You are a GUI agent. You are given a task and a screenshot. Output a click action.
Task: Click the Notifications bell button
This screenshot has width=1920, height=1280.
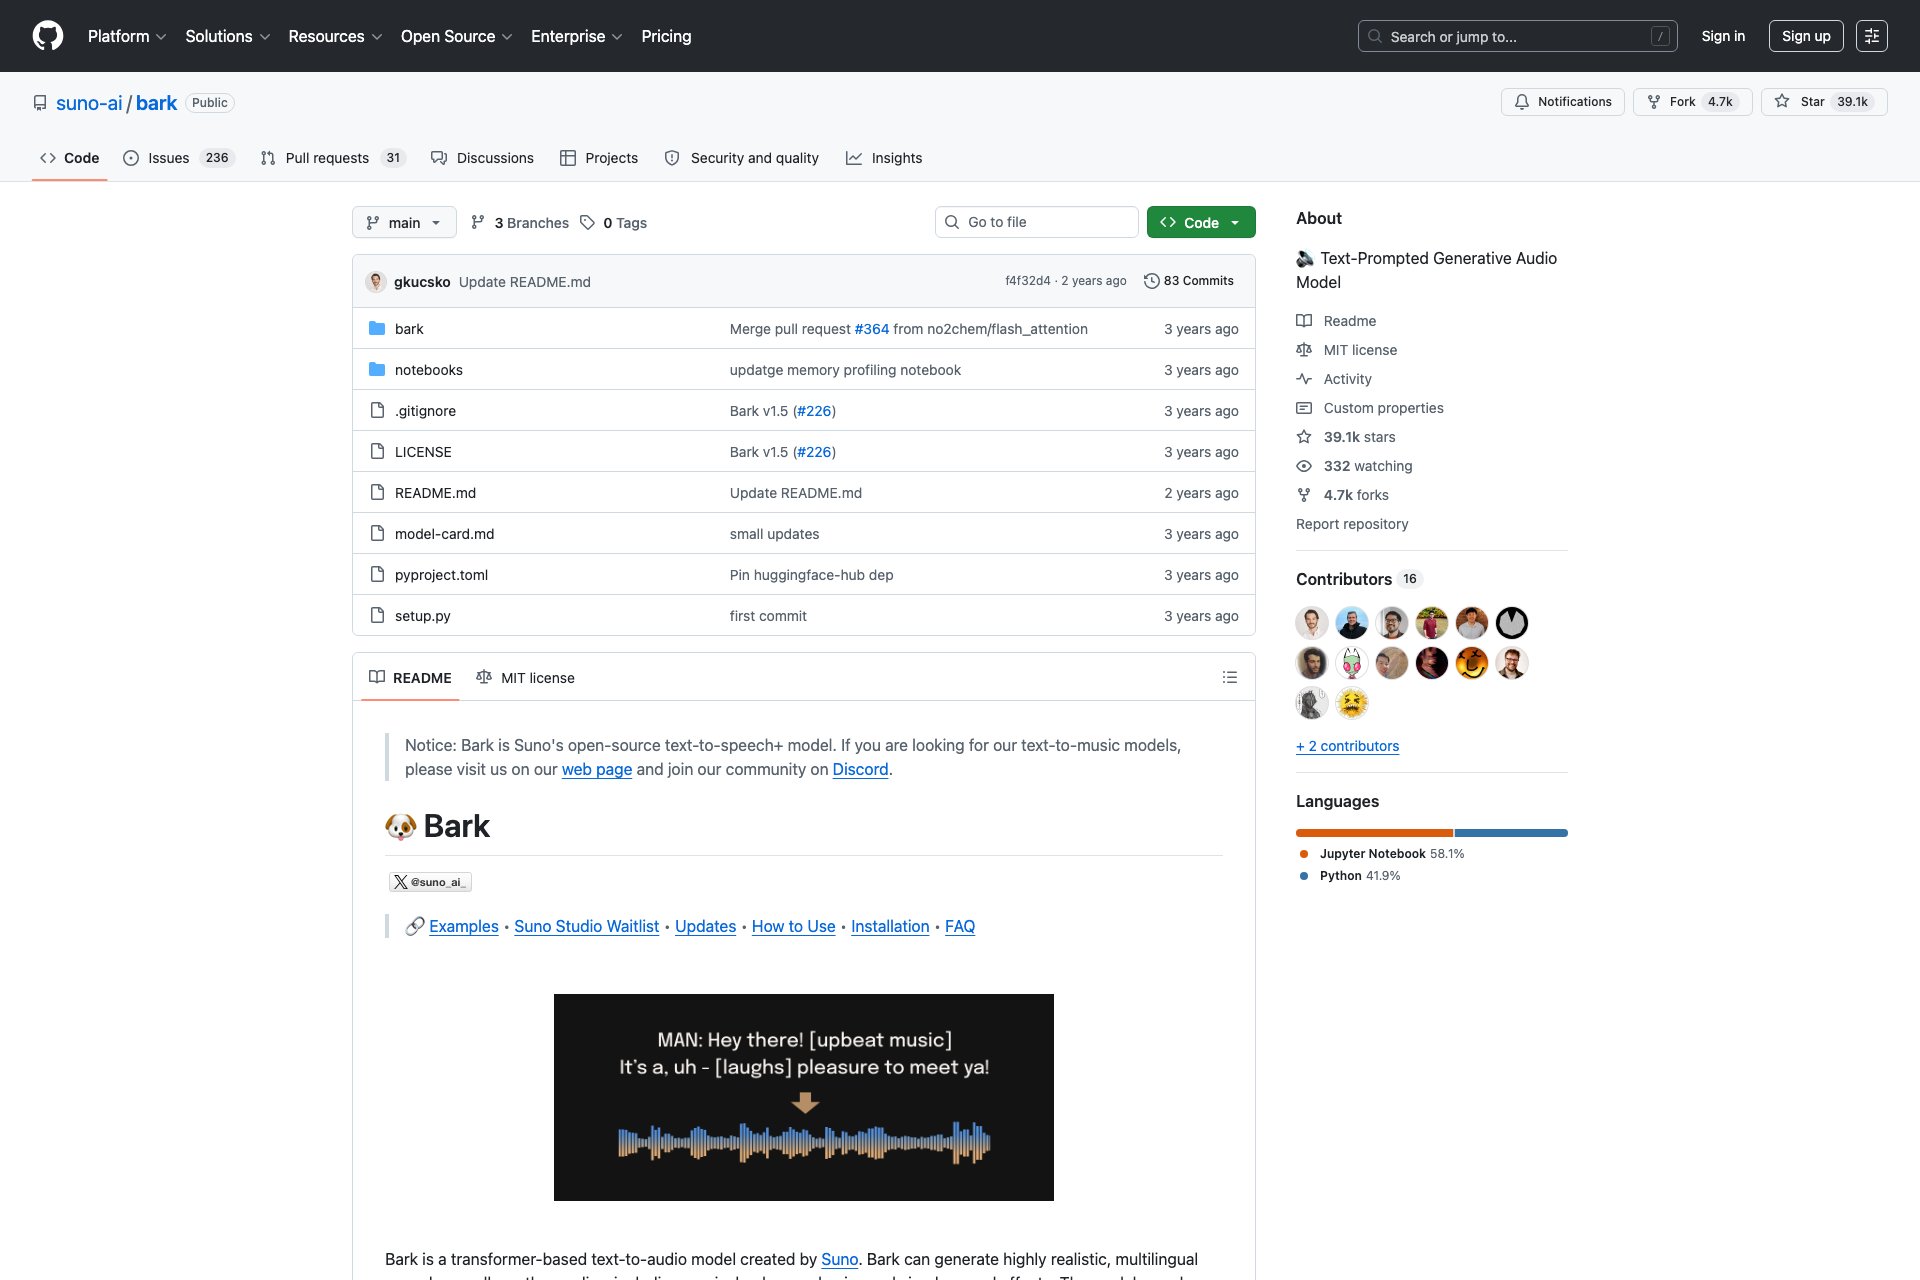1562,102
